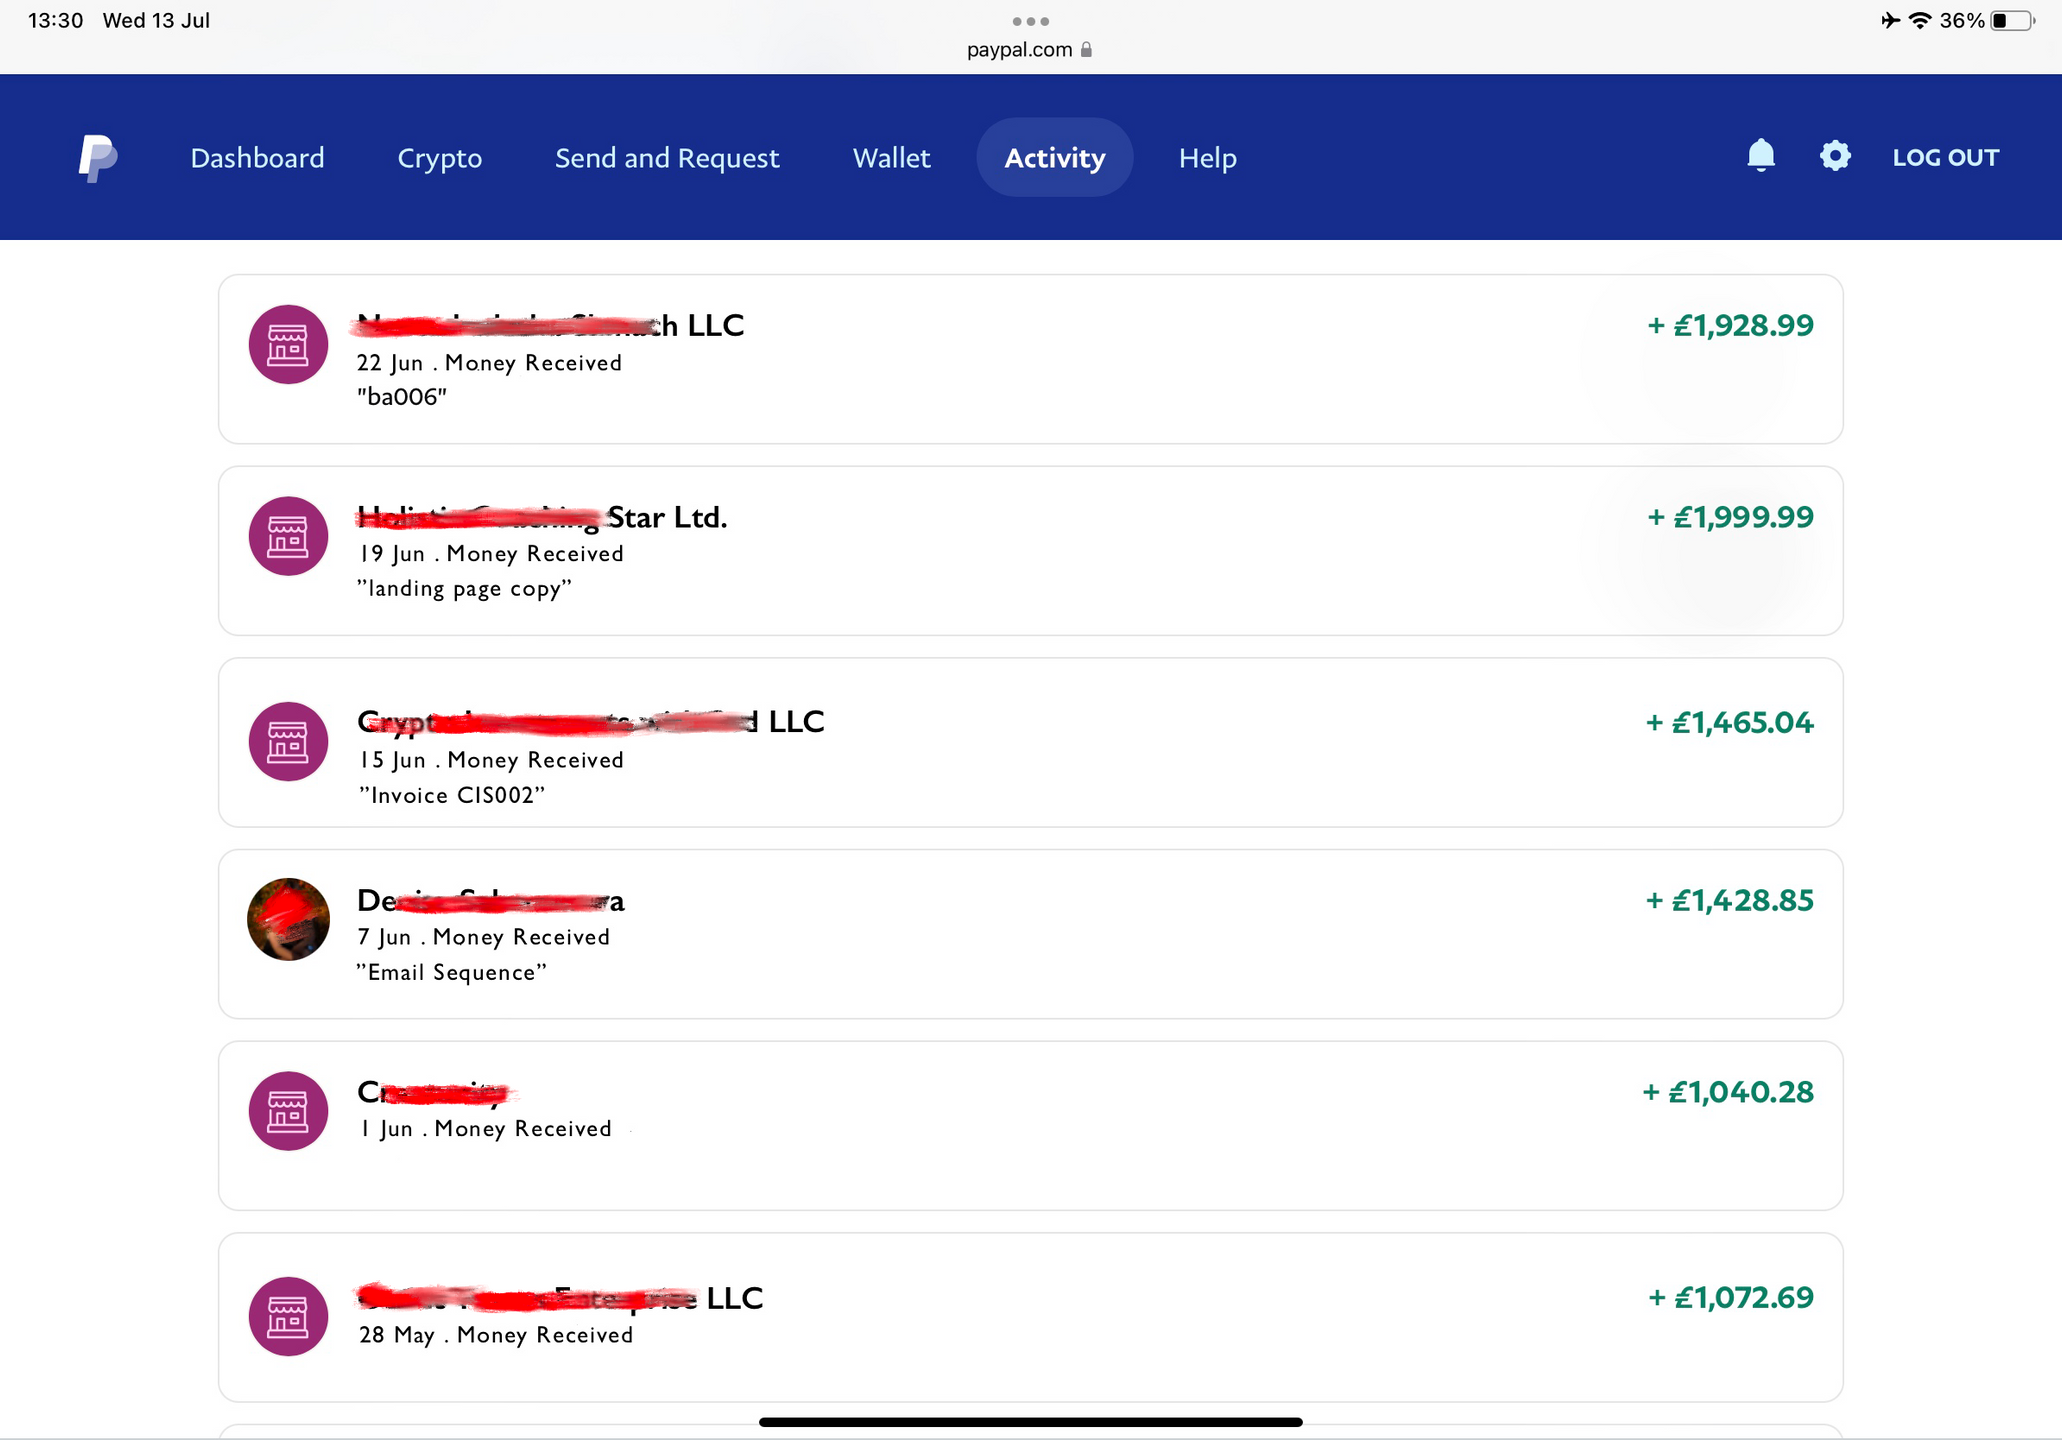The height and width of the screenshot is (1440, 2062).
Task: Open the settings gear icon
Action: coord(1834,156)
